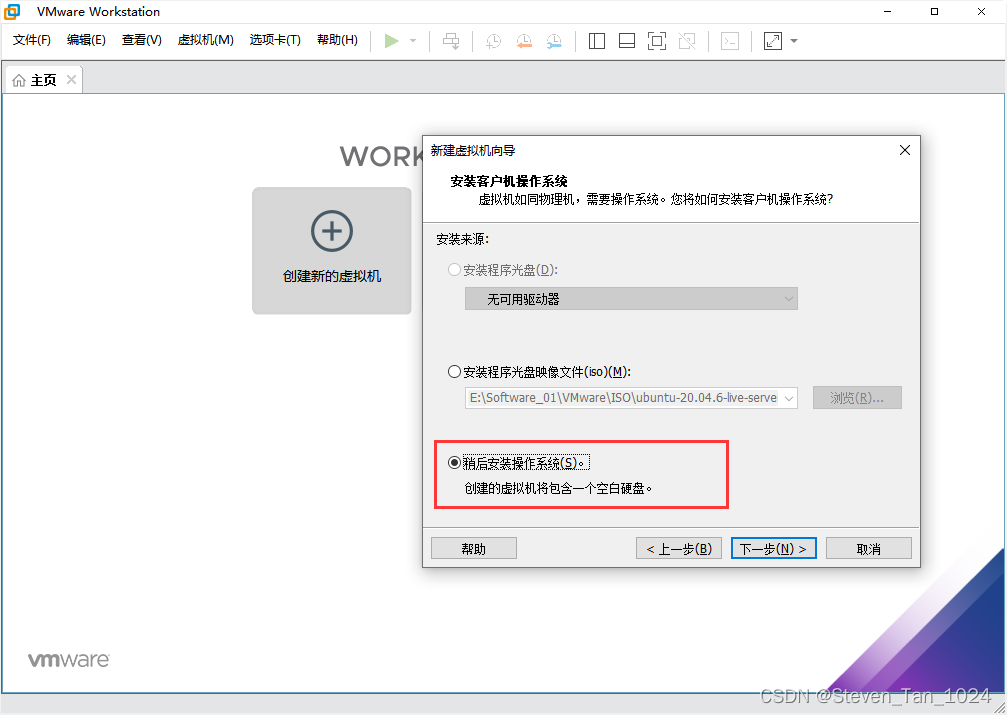The image size is (1007, 715).
Task: Open the 查看(V) menu
Action: click(141, 40)
